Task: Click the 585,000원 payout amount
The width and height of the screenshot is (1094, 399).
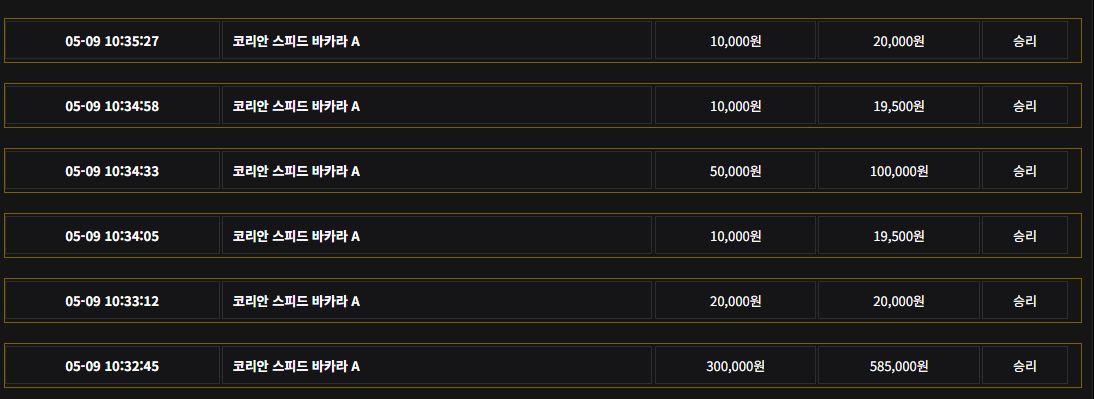Action: 899,365
